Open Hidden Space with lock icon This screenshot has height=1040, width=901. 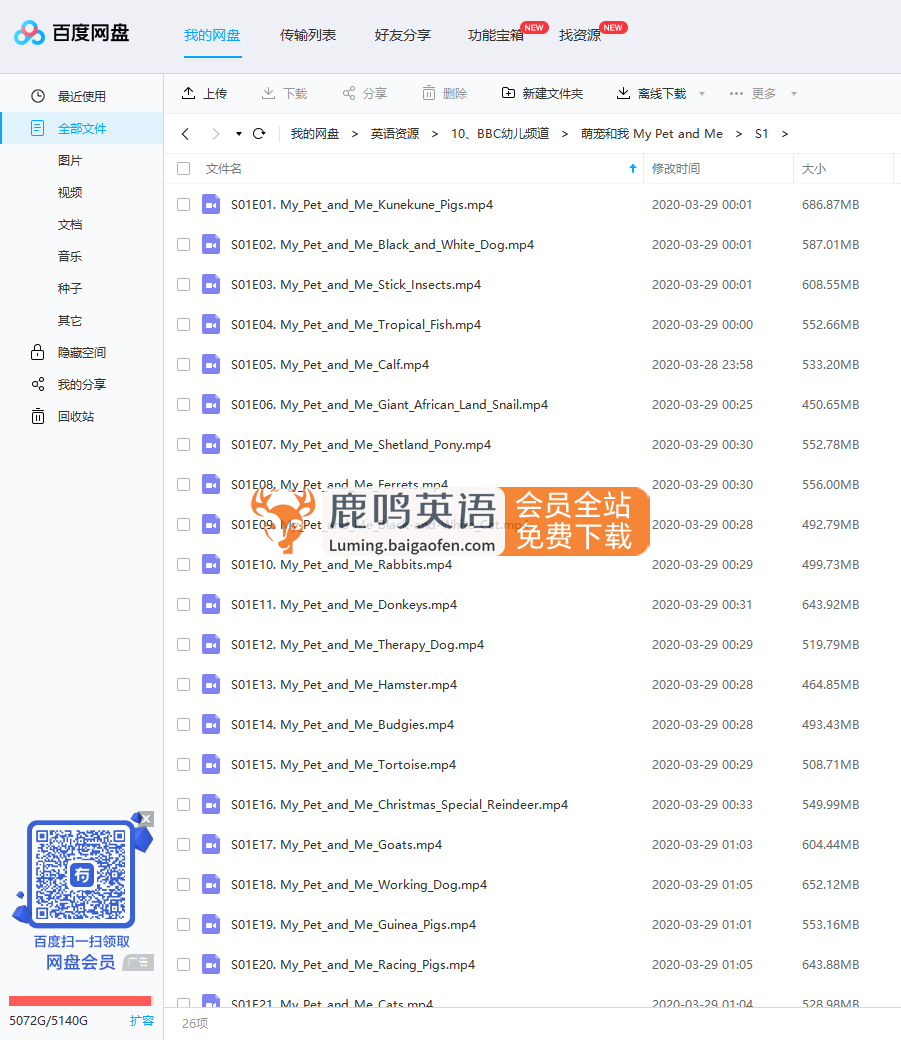point(81,352)
